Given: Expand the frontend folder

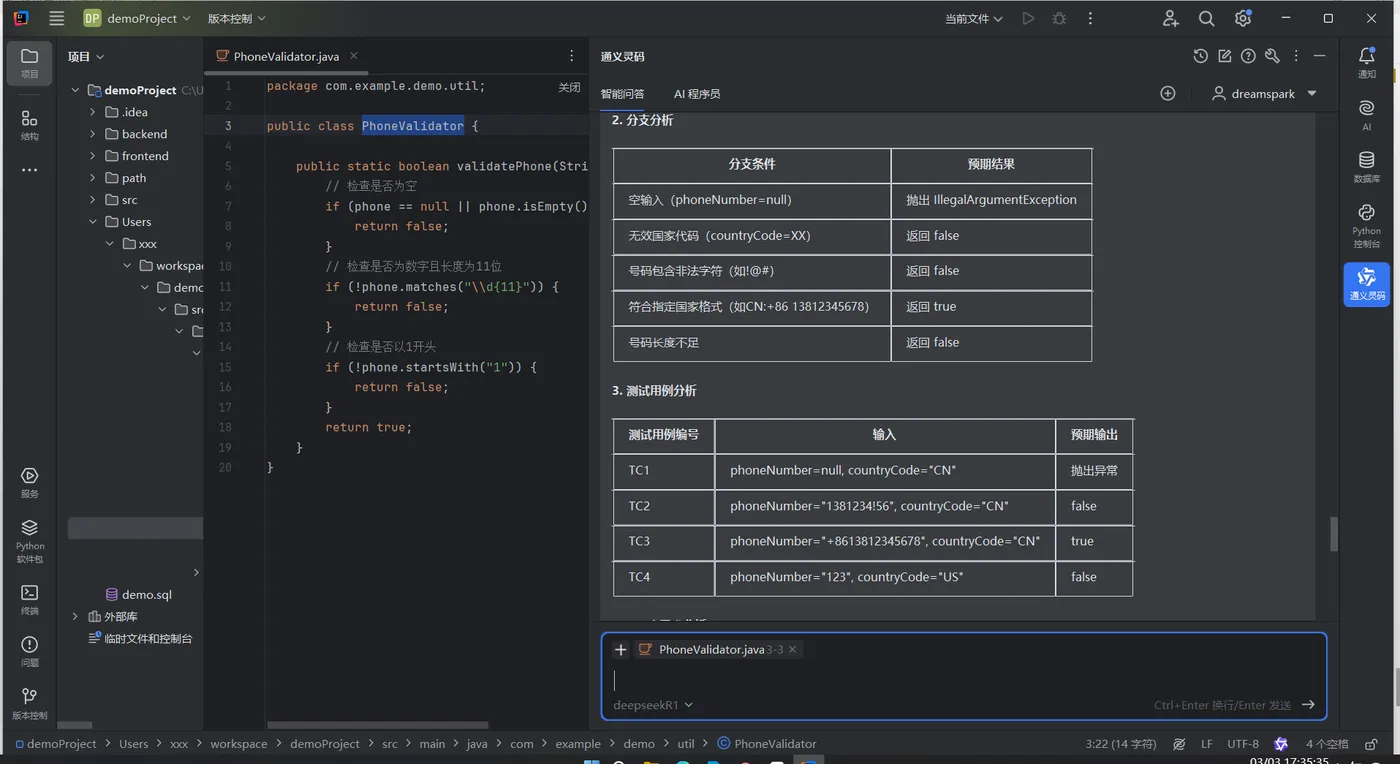Looking at the screenshot, I should click(x=93, y=156).
